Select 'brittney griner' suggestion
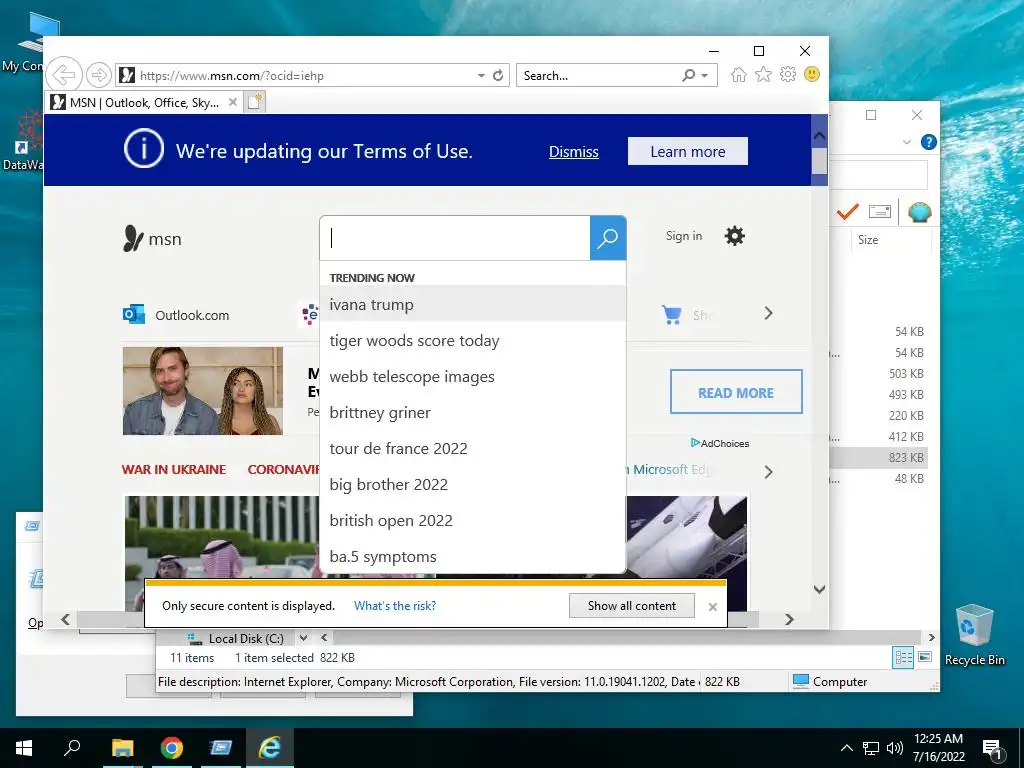Image resolution: width=1024 pixels, height=768 pixels. click(473, 412)
